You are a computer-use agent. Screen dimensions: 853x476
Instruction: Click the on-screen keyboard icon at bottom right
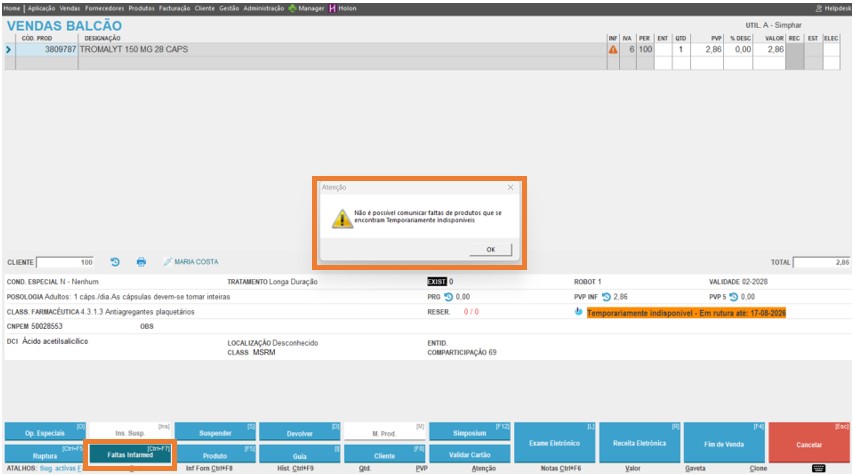tap(818, 468)
